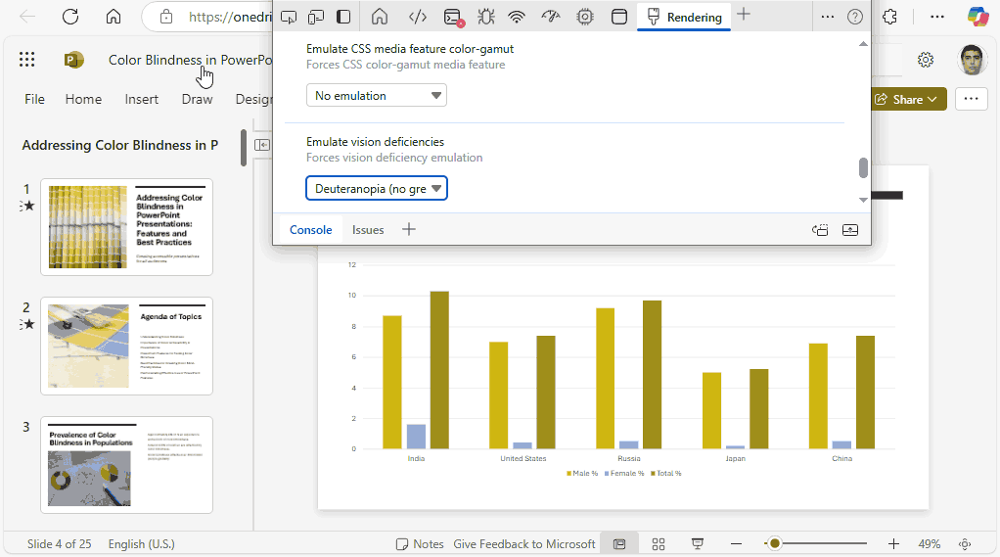The image size is (1000, 557).
Task: Toggle the Notes pane
Action: (x=420, y=544)
